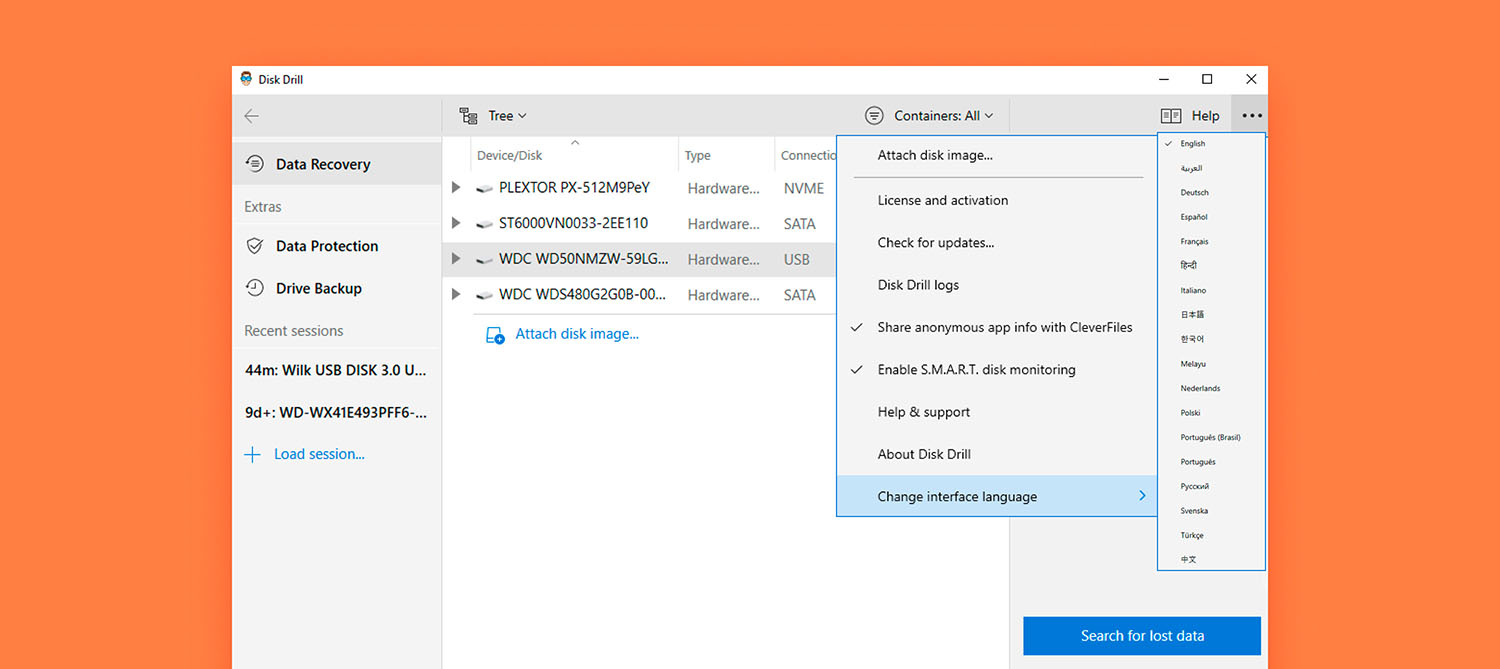This screenshot has height=669, width=1500.
Task: Click the WDC WDS480G2G0B drive icon
Action: 485,295
